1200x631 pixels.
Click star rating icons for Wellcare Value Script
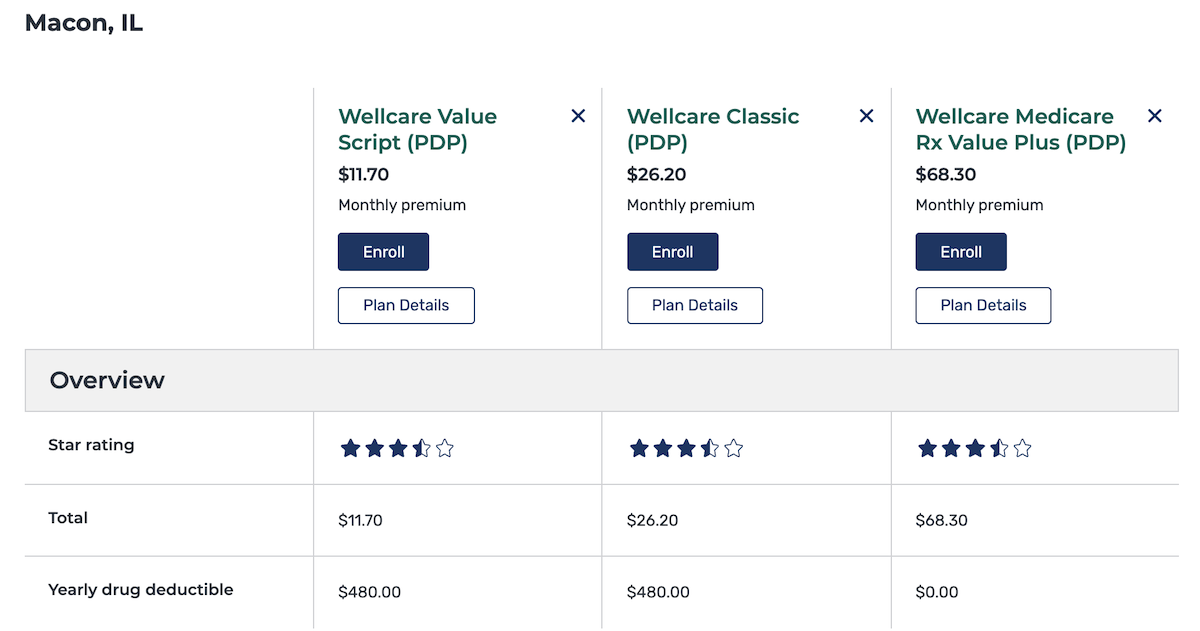pos(397,448)
